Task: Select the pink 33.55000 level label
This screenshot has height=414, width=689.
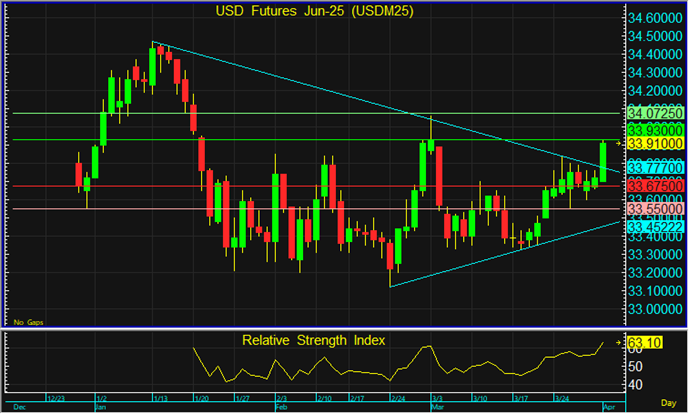Action: point(655,209)
